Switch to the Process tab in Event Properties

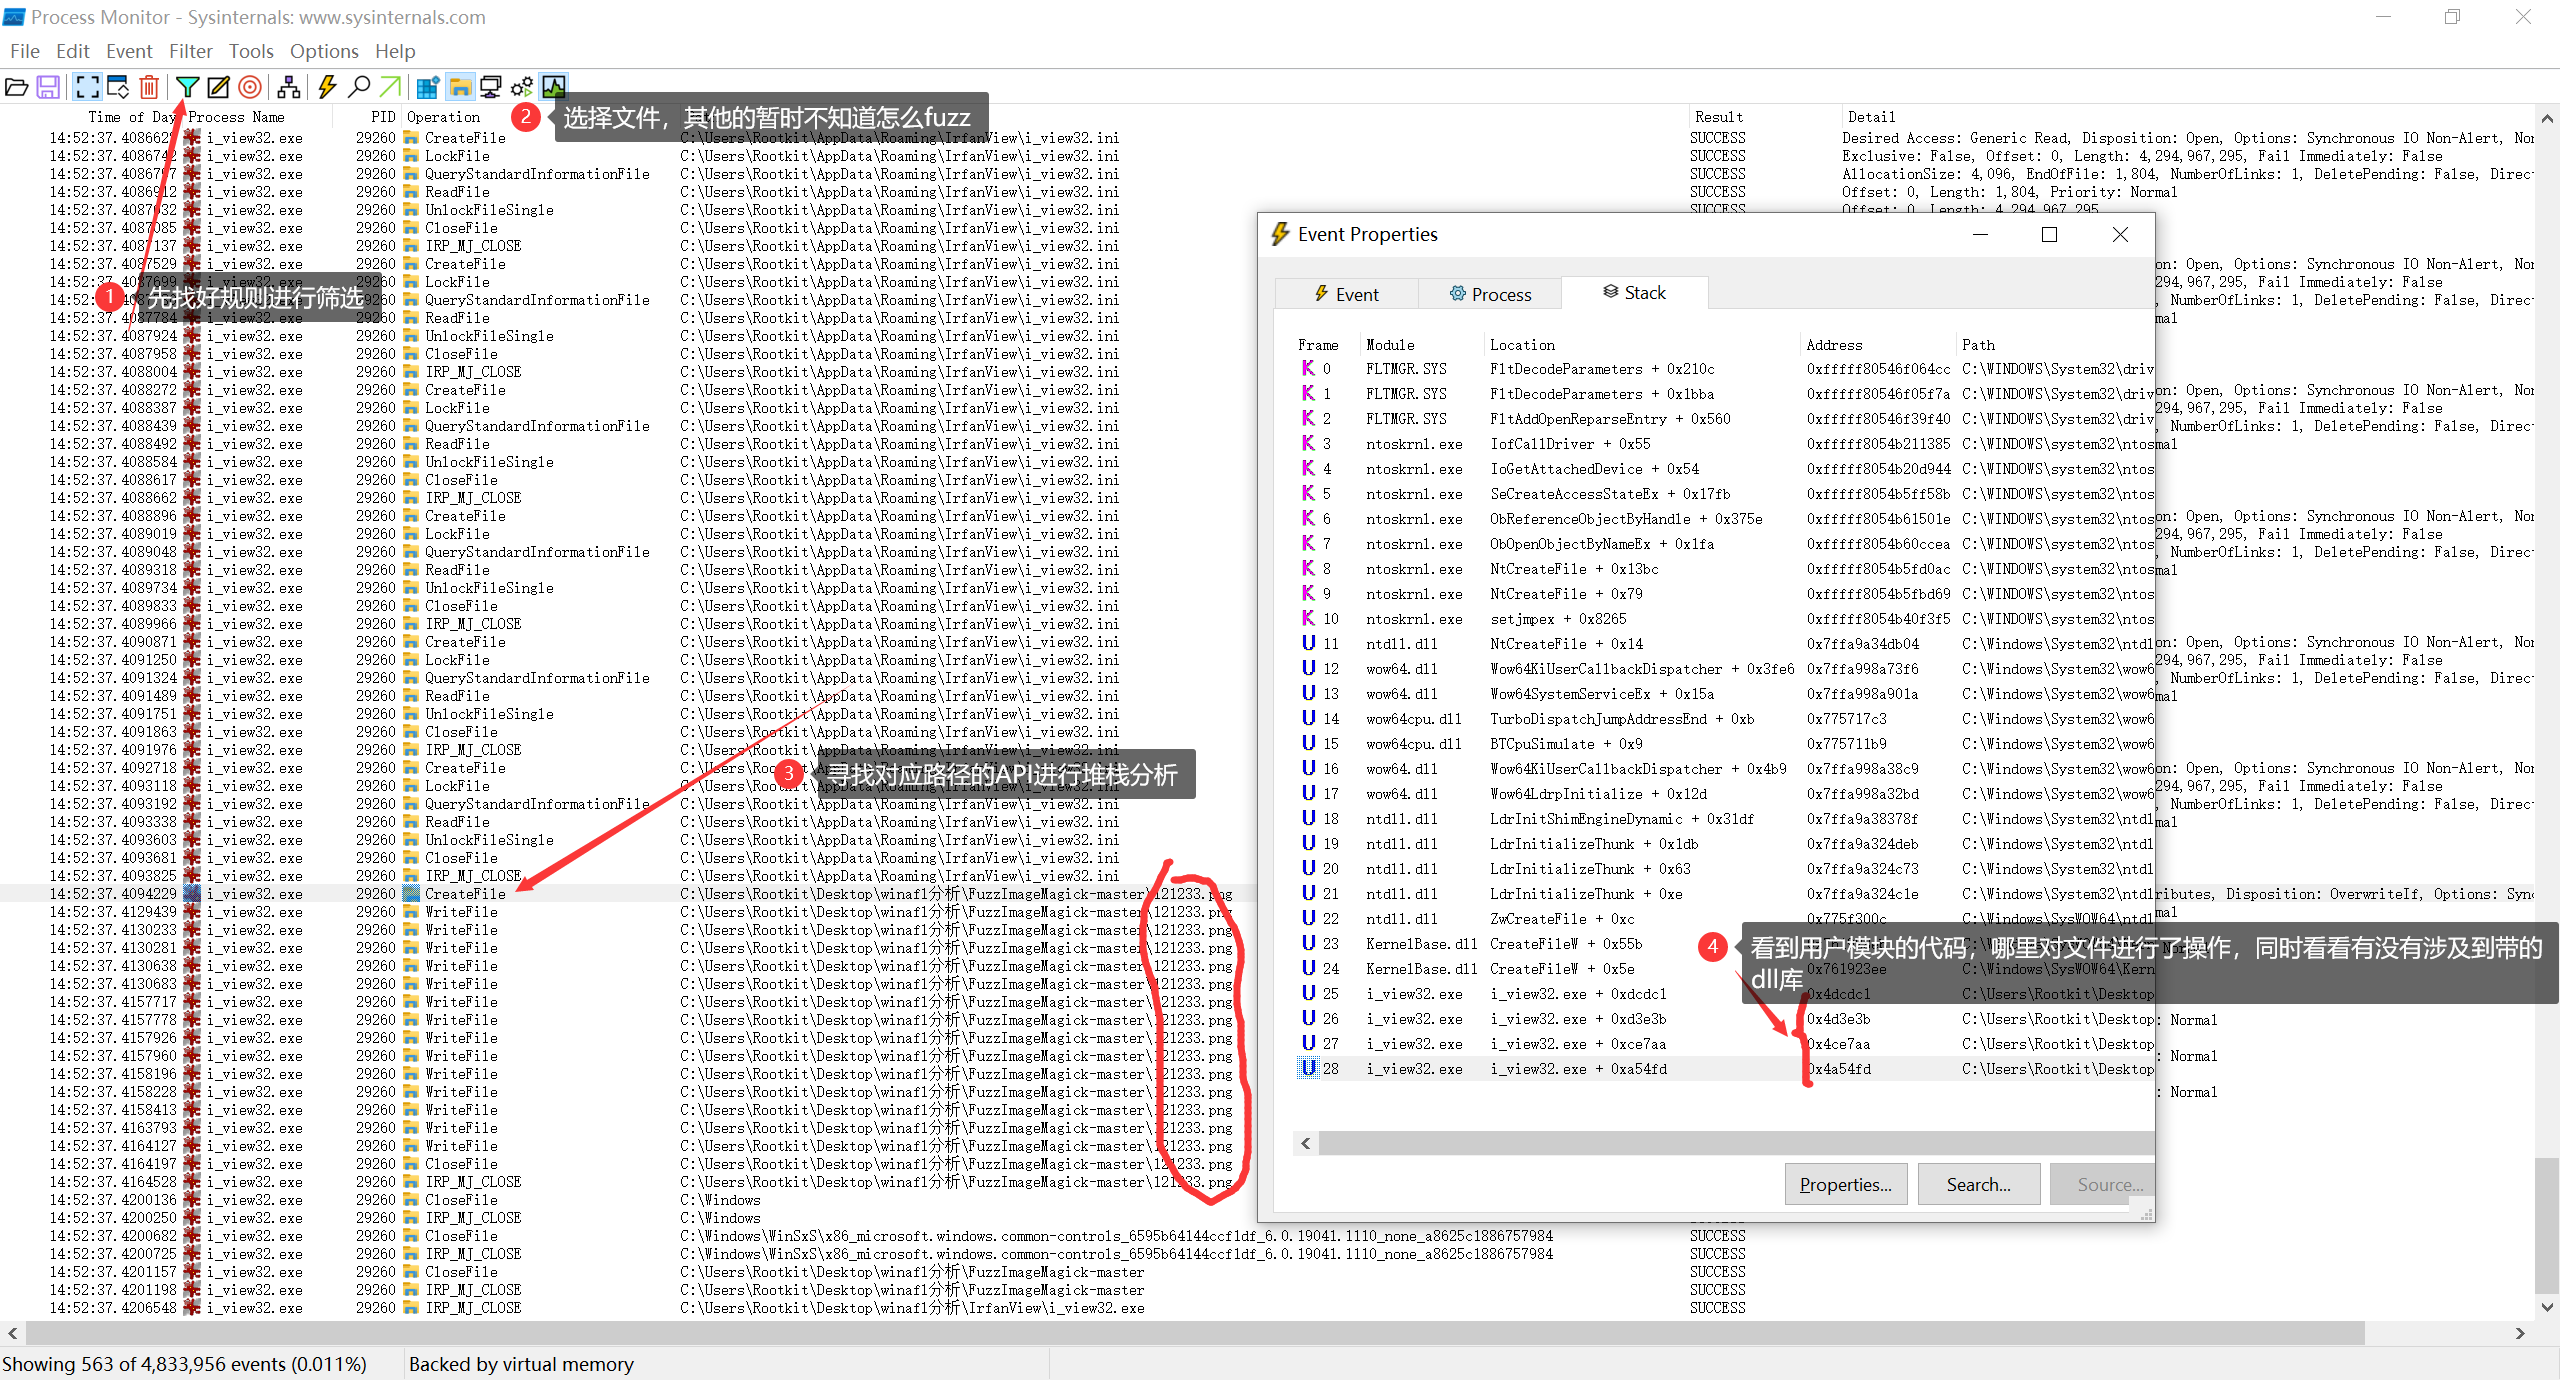pyautogui.click(x=1491, y=292)
